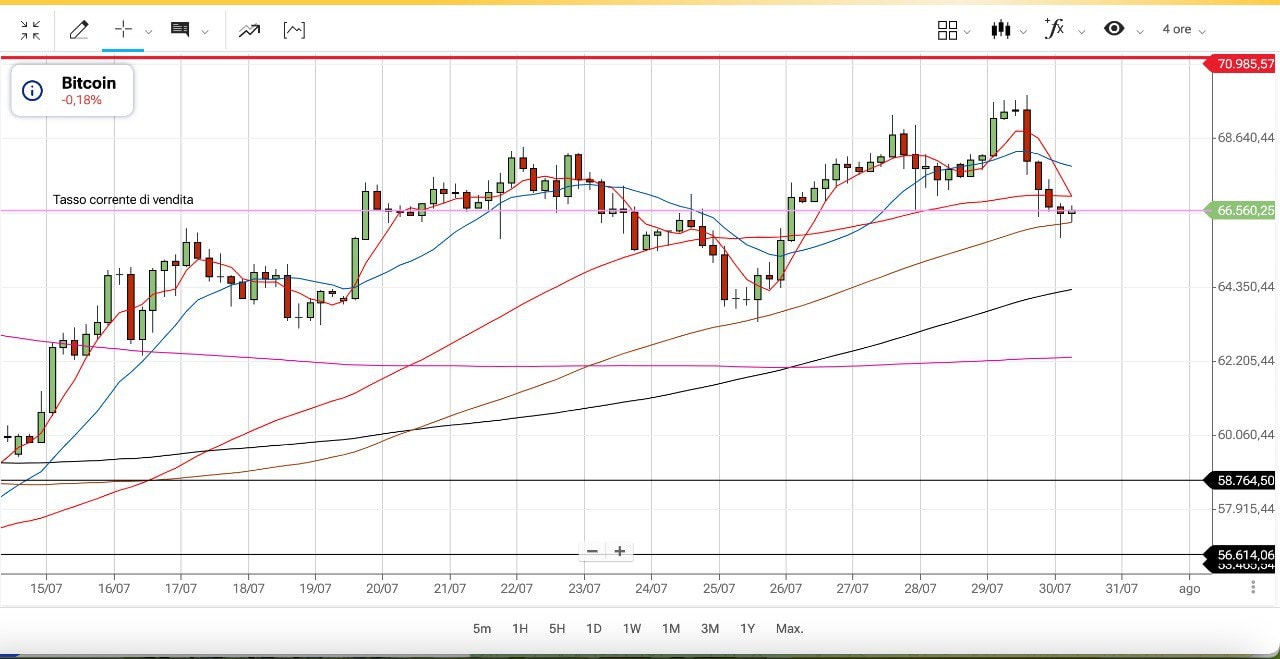Viewport: 1280px width, 659px height.
Task: Click the candlestick chart type icon
Action: click(x=1001, y=29)
